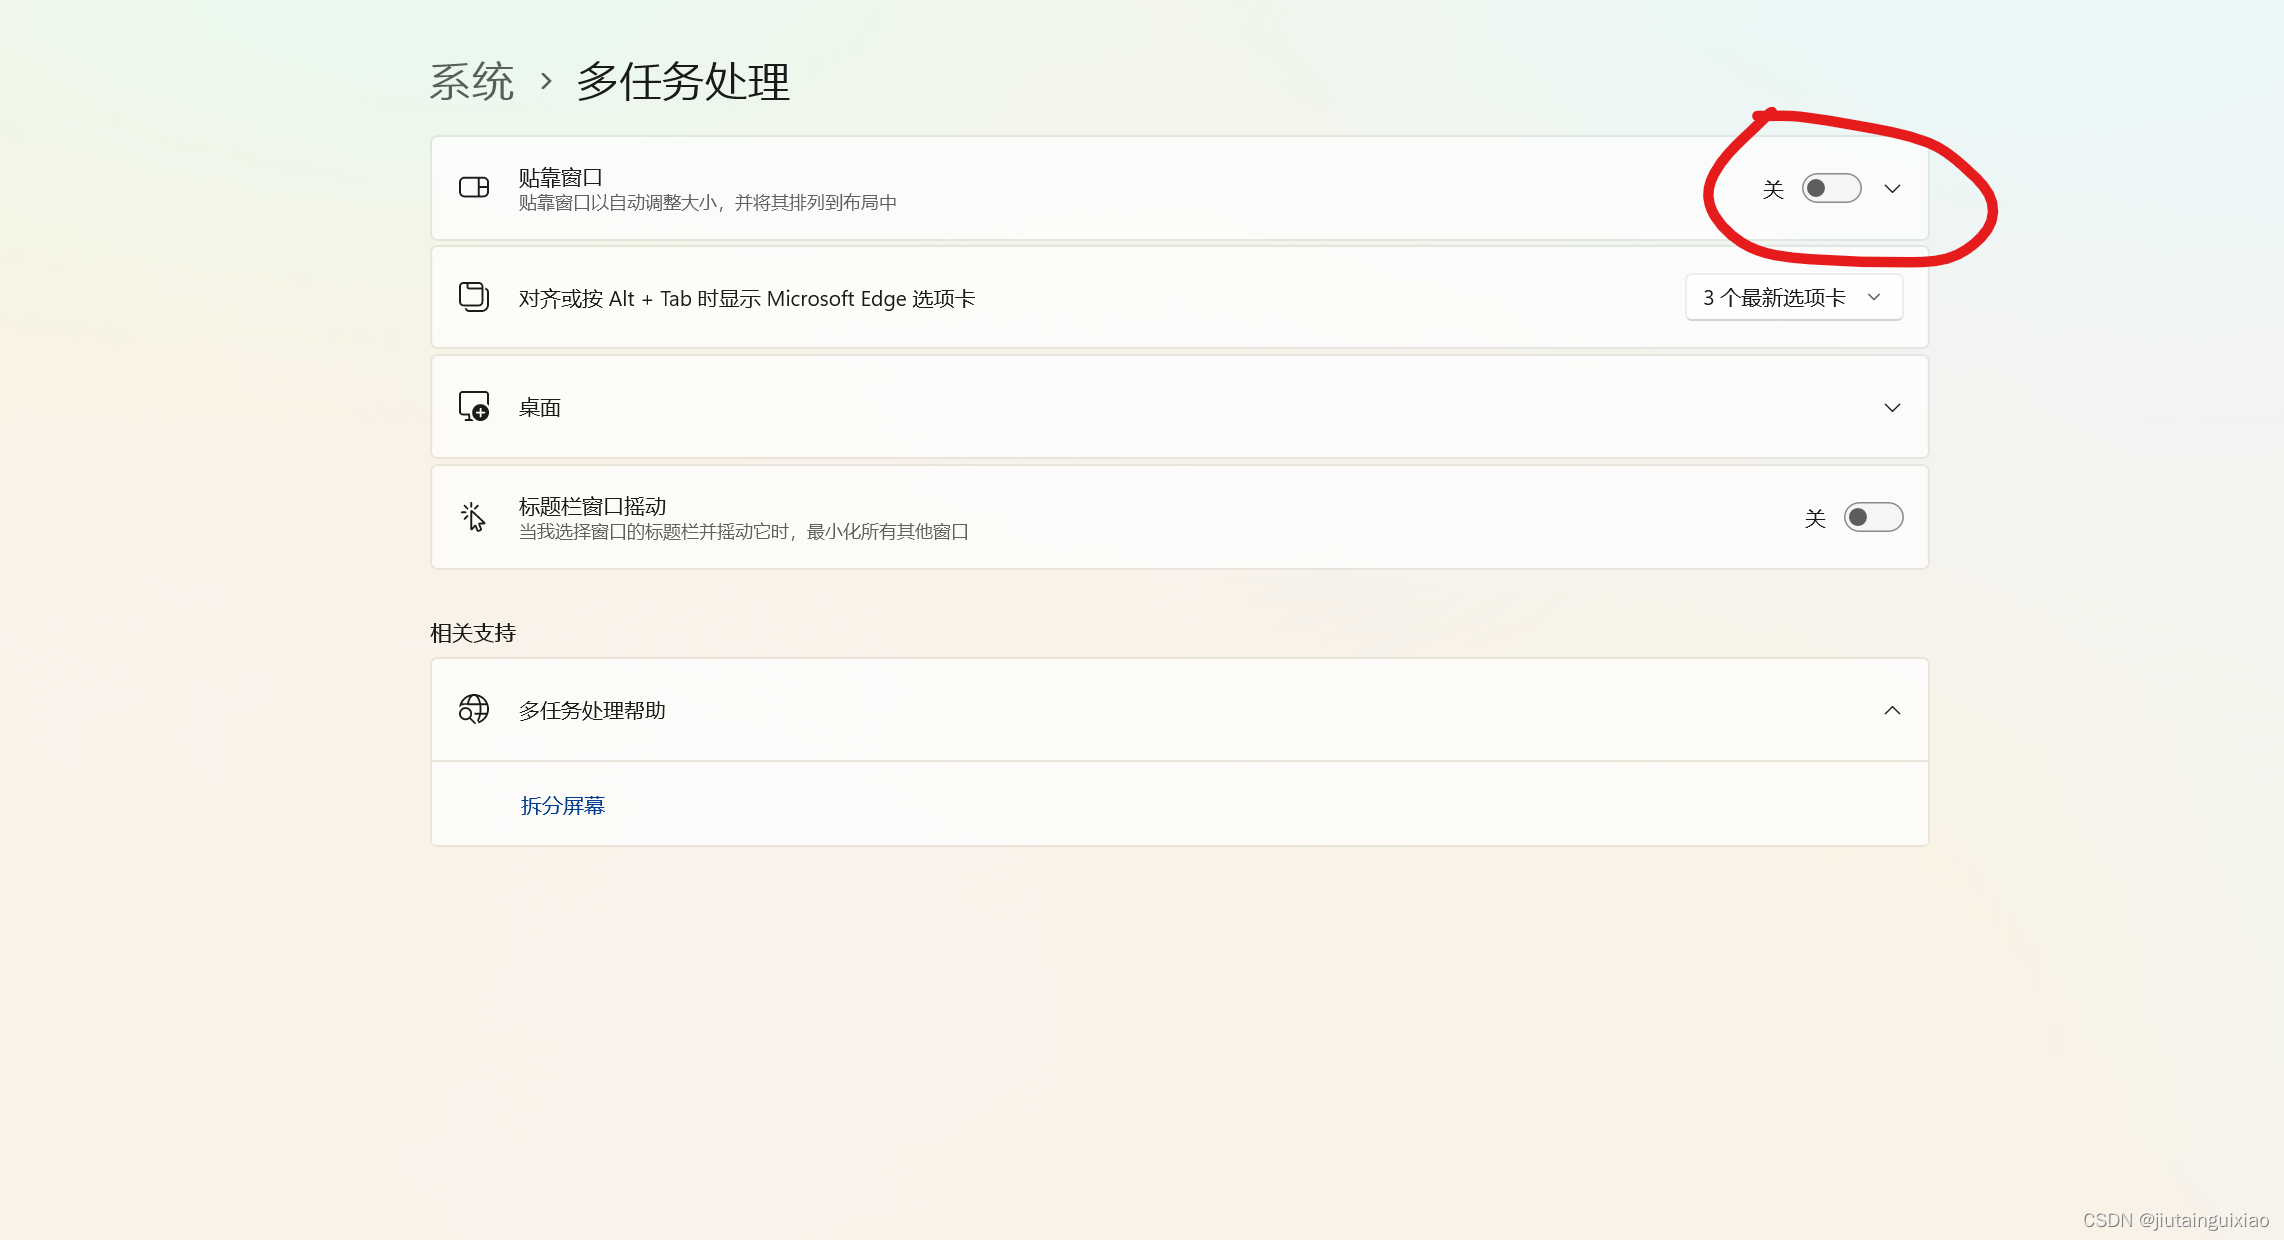Expand the 桌面 section chevron
This screenshot has width=2284, height=1240.
point(1892,407)
